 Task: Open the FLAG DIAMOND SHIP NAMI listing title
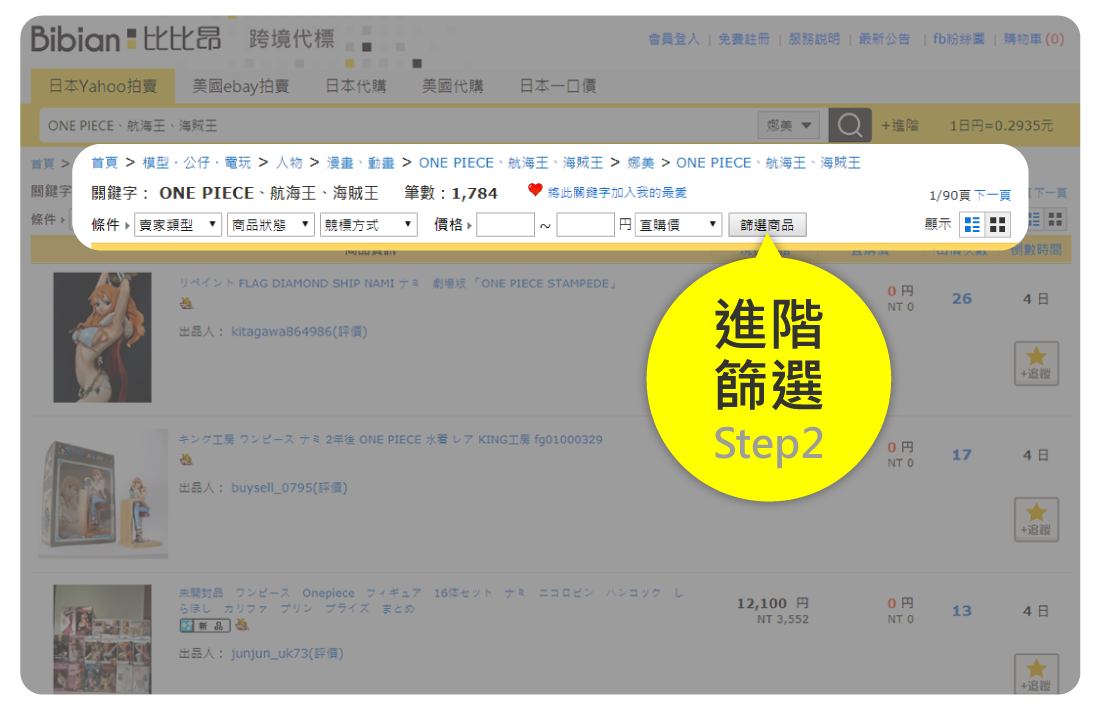398,283
